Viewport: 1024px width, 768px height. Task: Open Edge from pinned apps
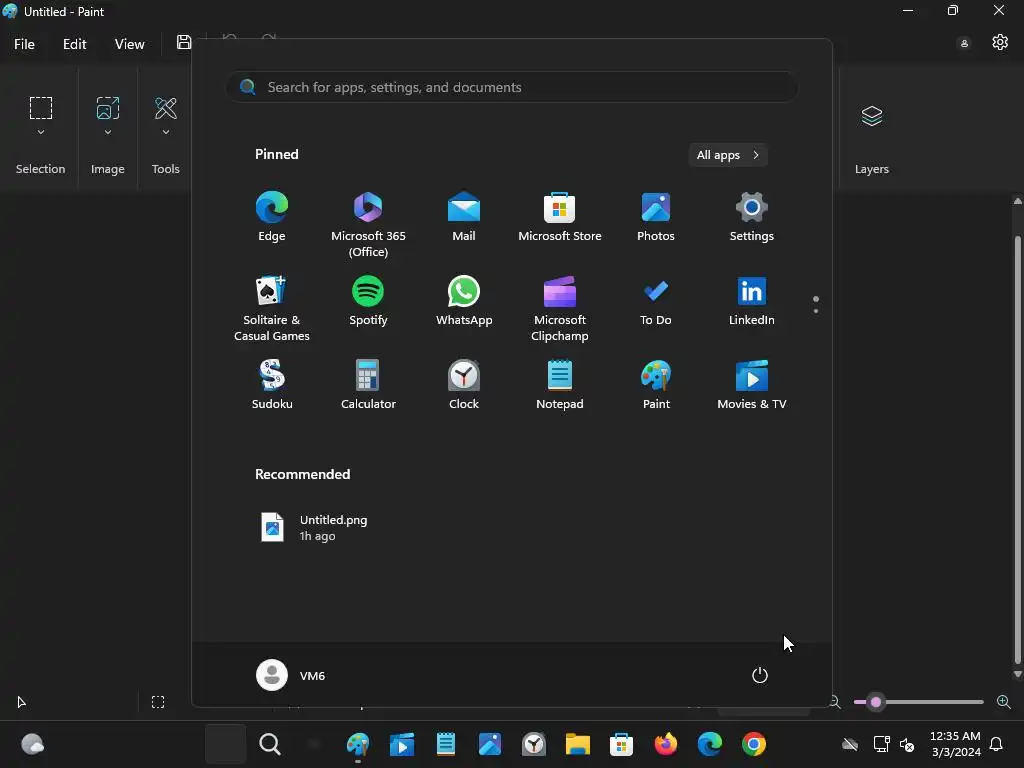272,217
